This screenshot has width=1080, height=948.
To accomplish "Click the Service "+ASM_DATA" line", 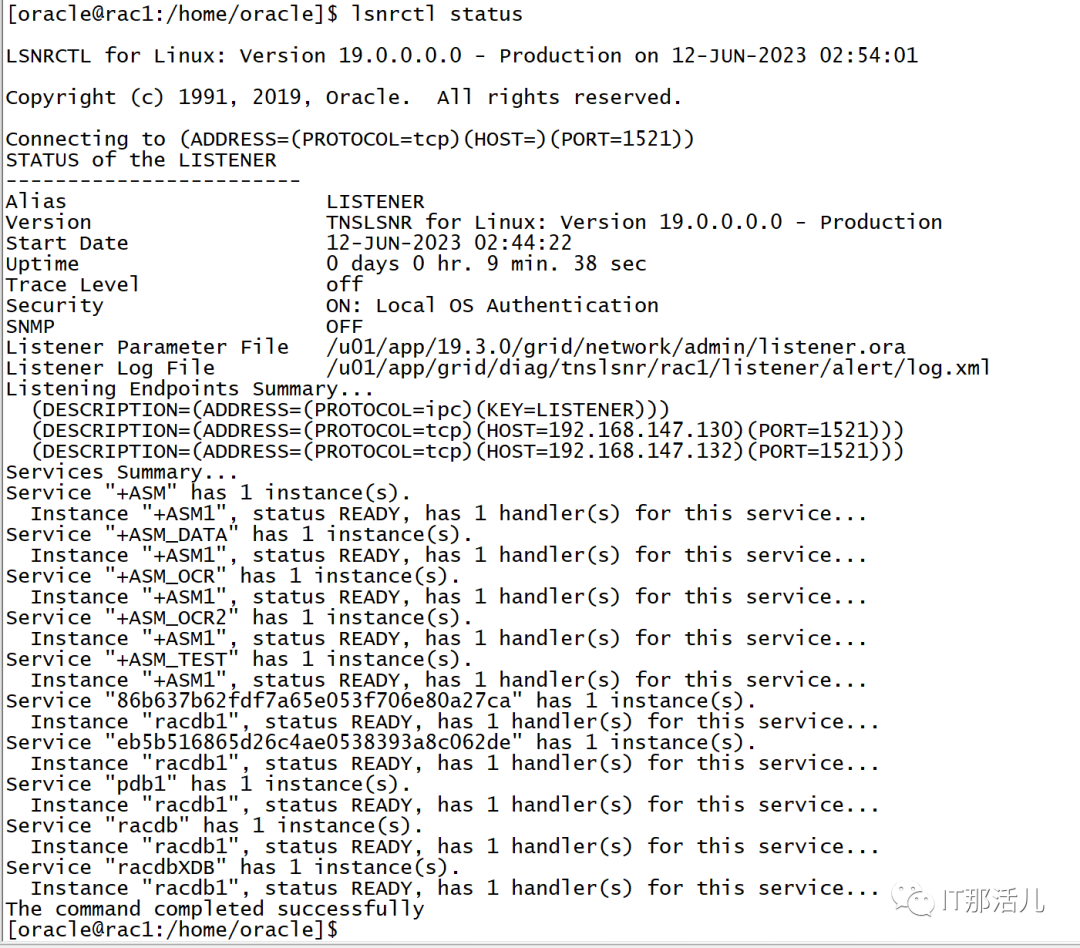I will [239, 535].
